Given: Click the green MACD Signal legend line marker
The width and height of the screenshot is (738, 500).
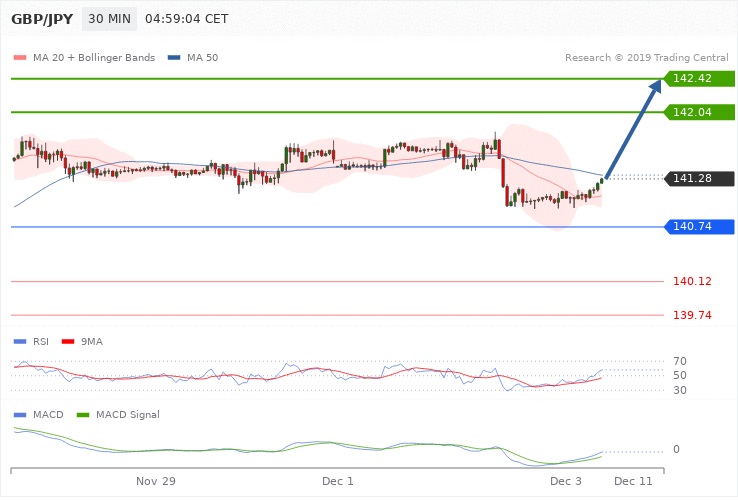Looking at the screenshot, I should (x=83, y=414).
